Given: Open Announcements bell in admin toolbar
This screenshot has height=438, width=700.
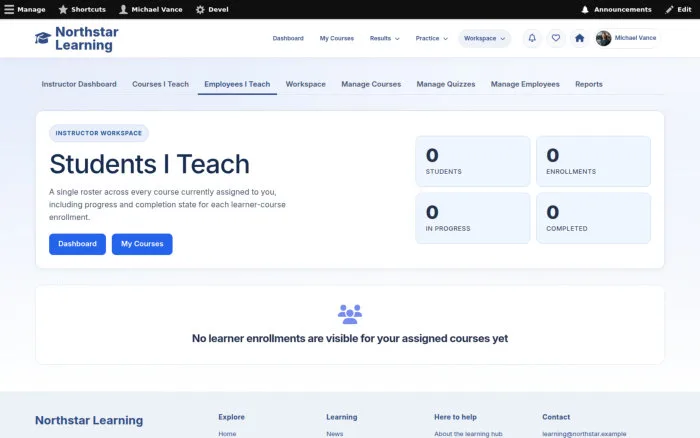Looking at the screenshot, I should pyautogui.click(x=585, y=9).
